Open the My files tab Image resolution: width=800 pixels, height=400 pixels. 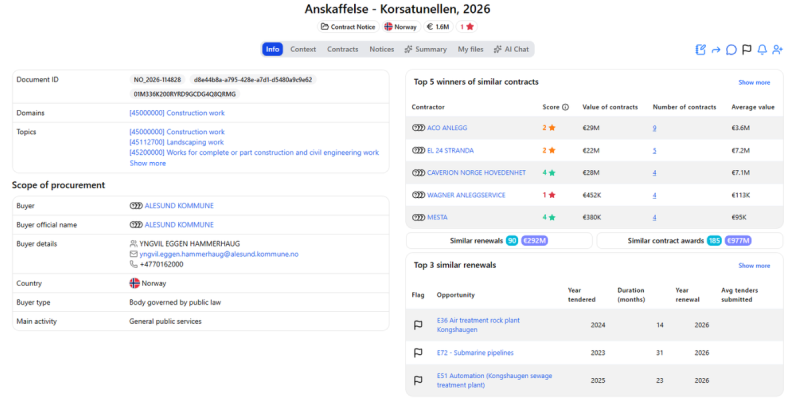click(x=470, y=49)
